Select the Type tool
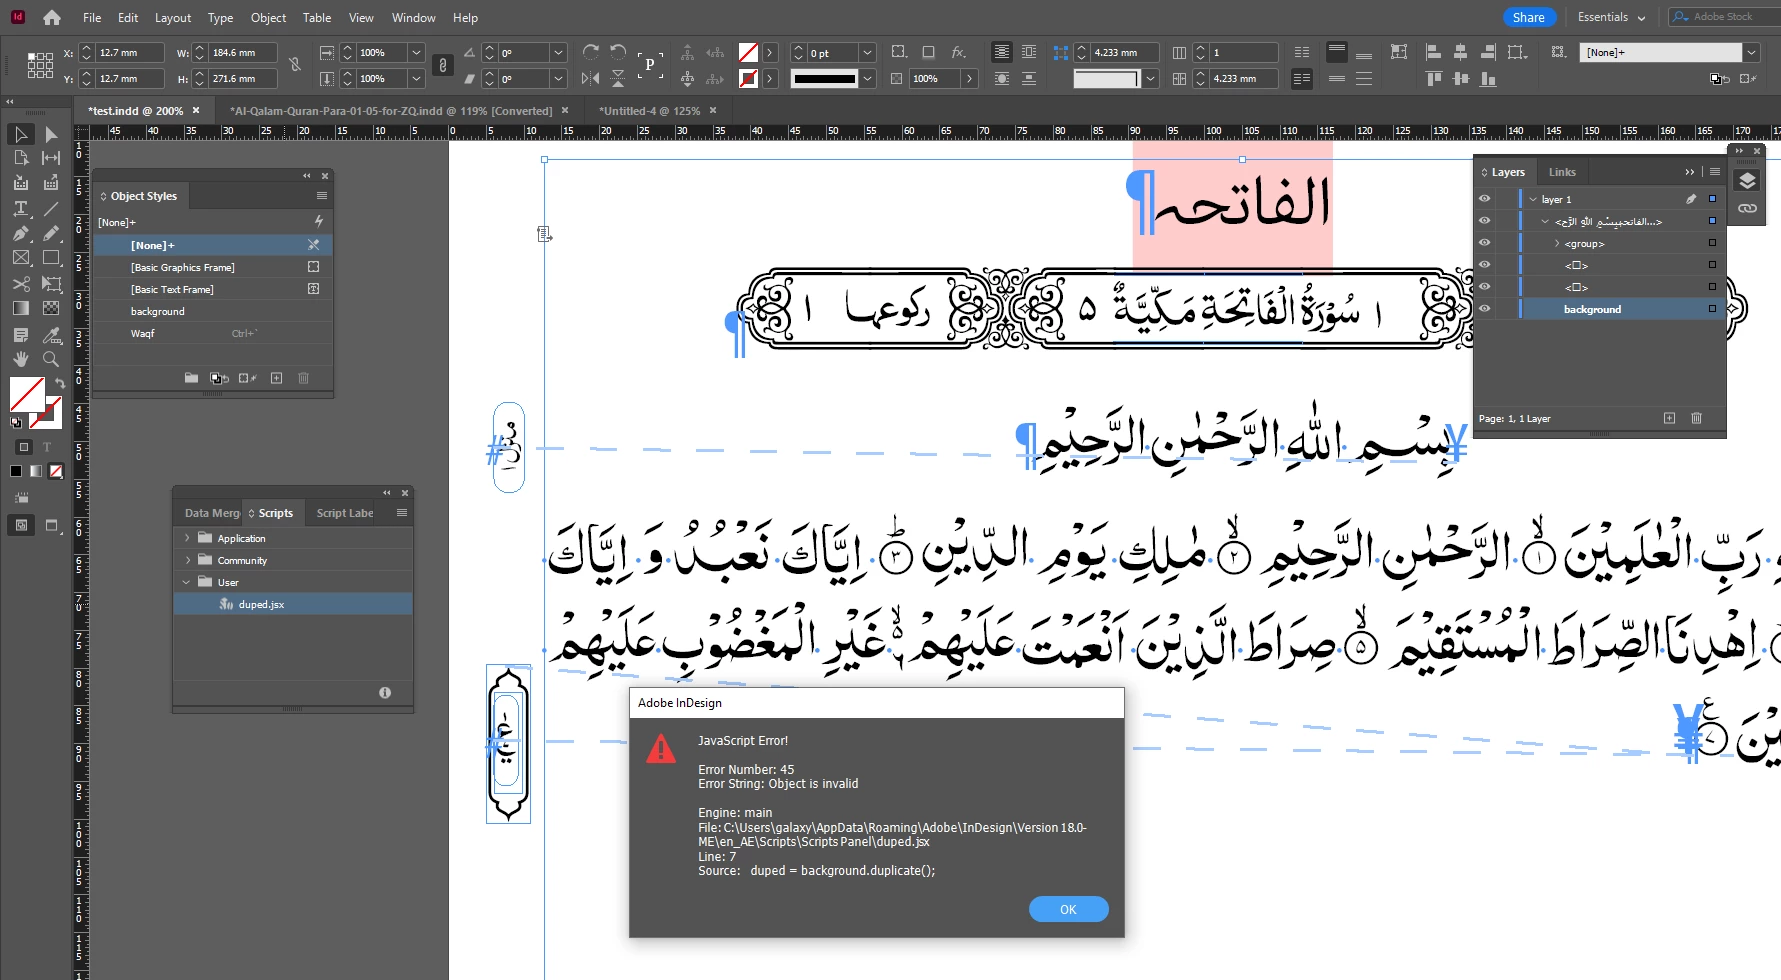This screenshot has width=1781, height=980. pyautogui.click(x=21, y=208)
